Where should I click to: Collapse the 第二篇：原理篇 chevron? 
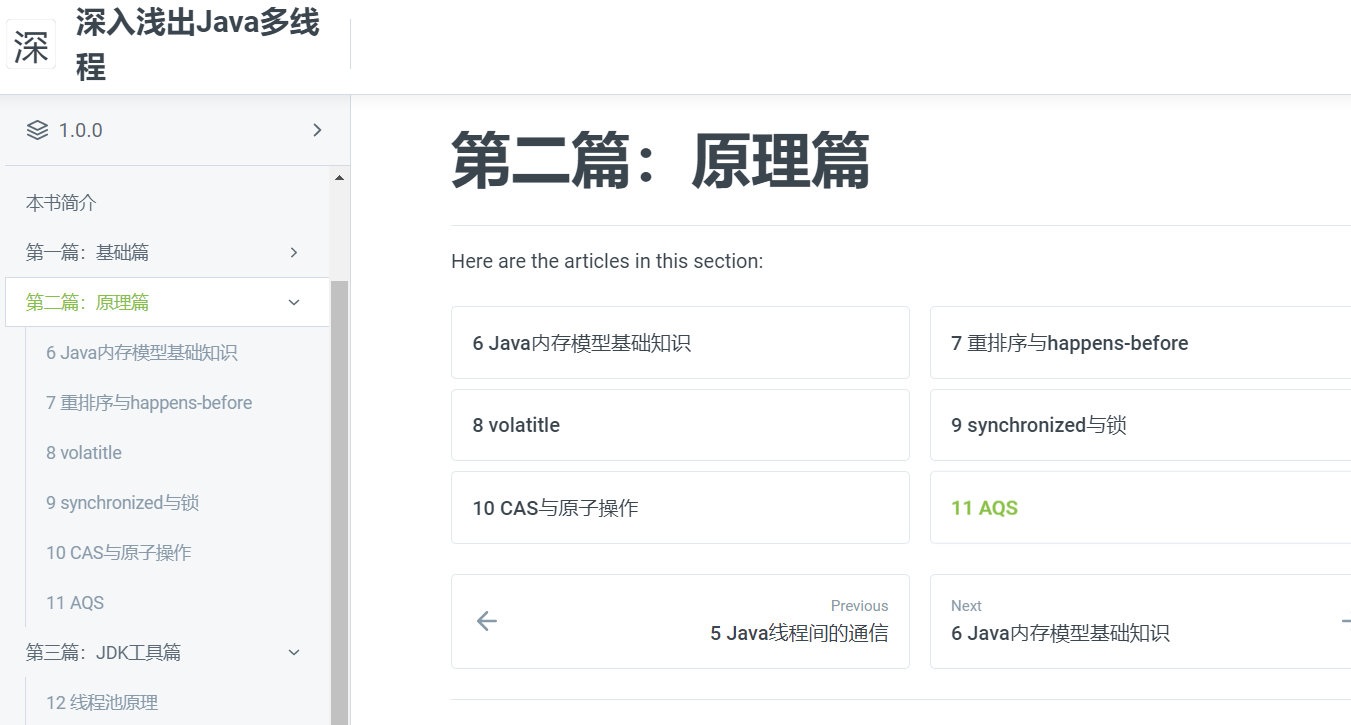(294, 302)
